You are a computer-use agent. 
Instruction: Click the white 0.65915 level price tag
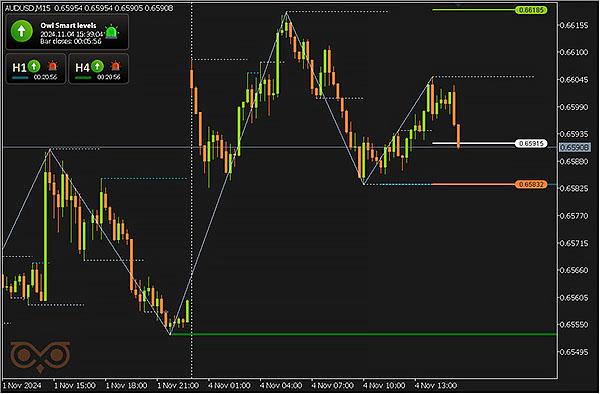[x=531, y=143]
